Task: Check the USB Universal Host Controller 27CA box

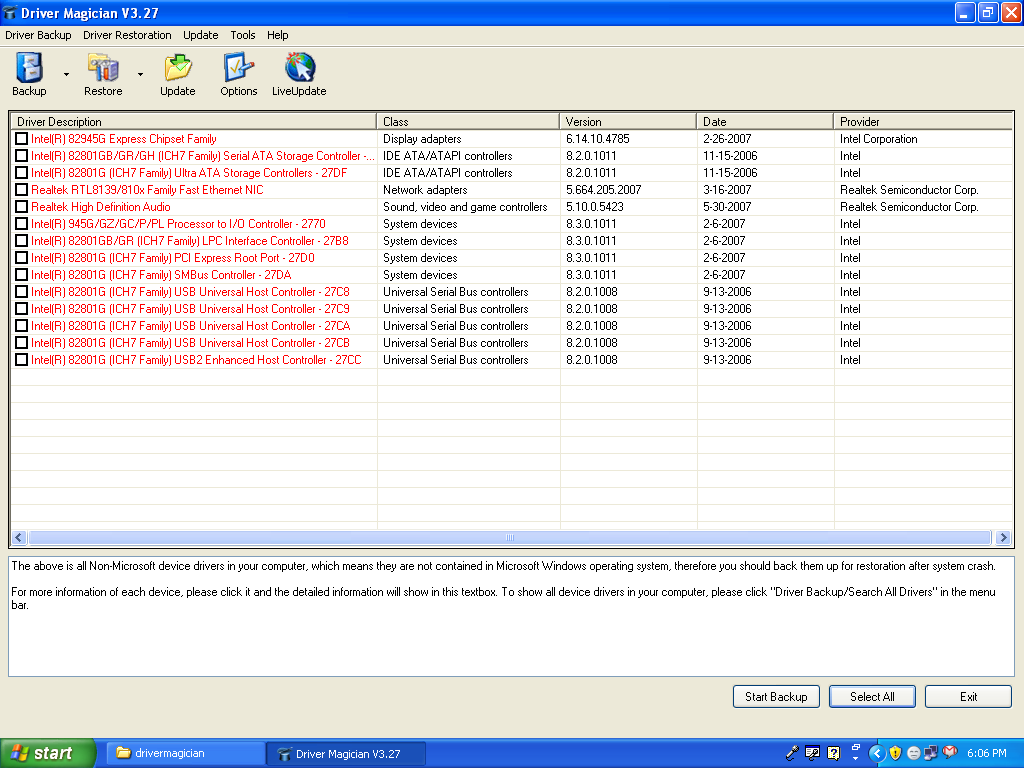Action: tap(22, 325)
